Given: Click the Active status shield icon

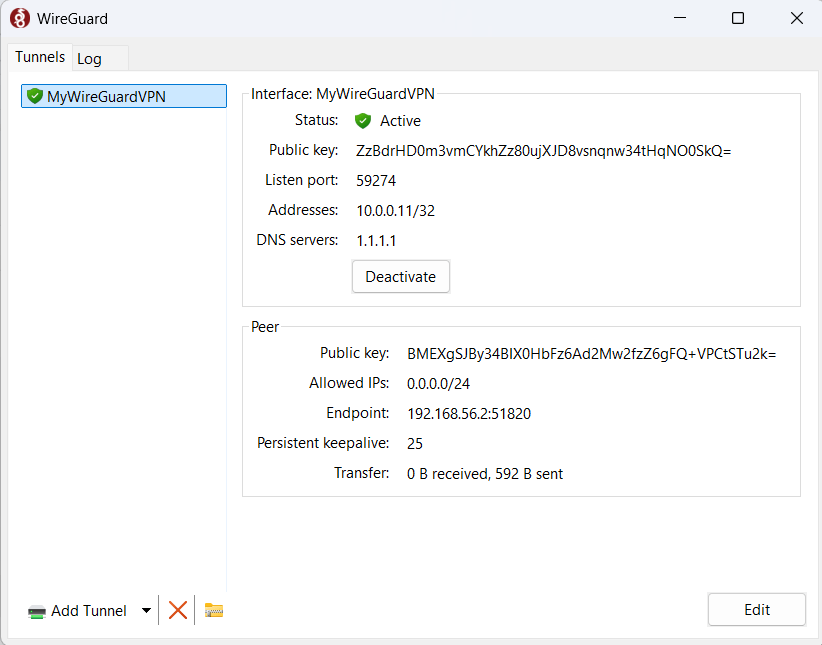Looking at the screenshot, I should click(363, 121).
